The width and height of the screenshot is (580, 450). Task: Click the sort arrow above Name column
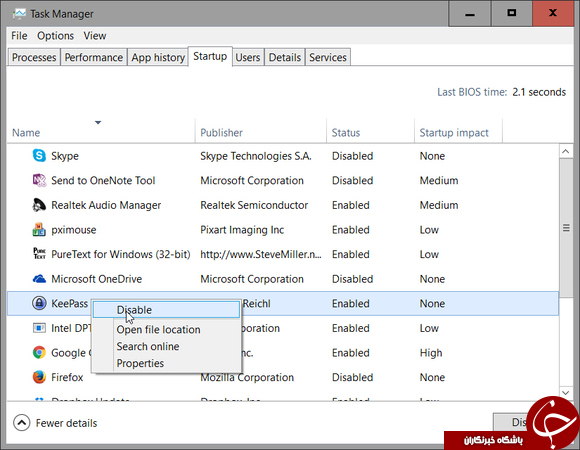[98, 122]
